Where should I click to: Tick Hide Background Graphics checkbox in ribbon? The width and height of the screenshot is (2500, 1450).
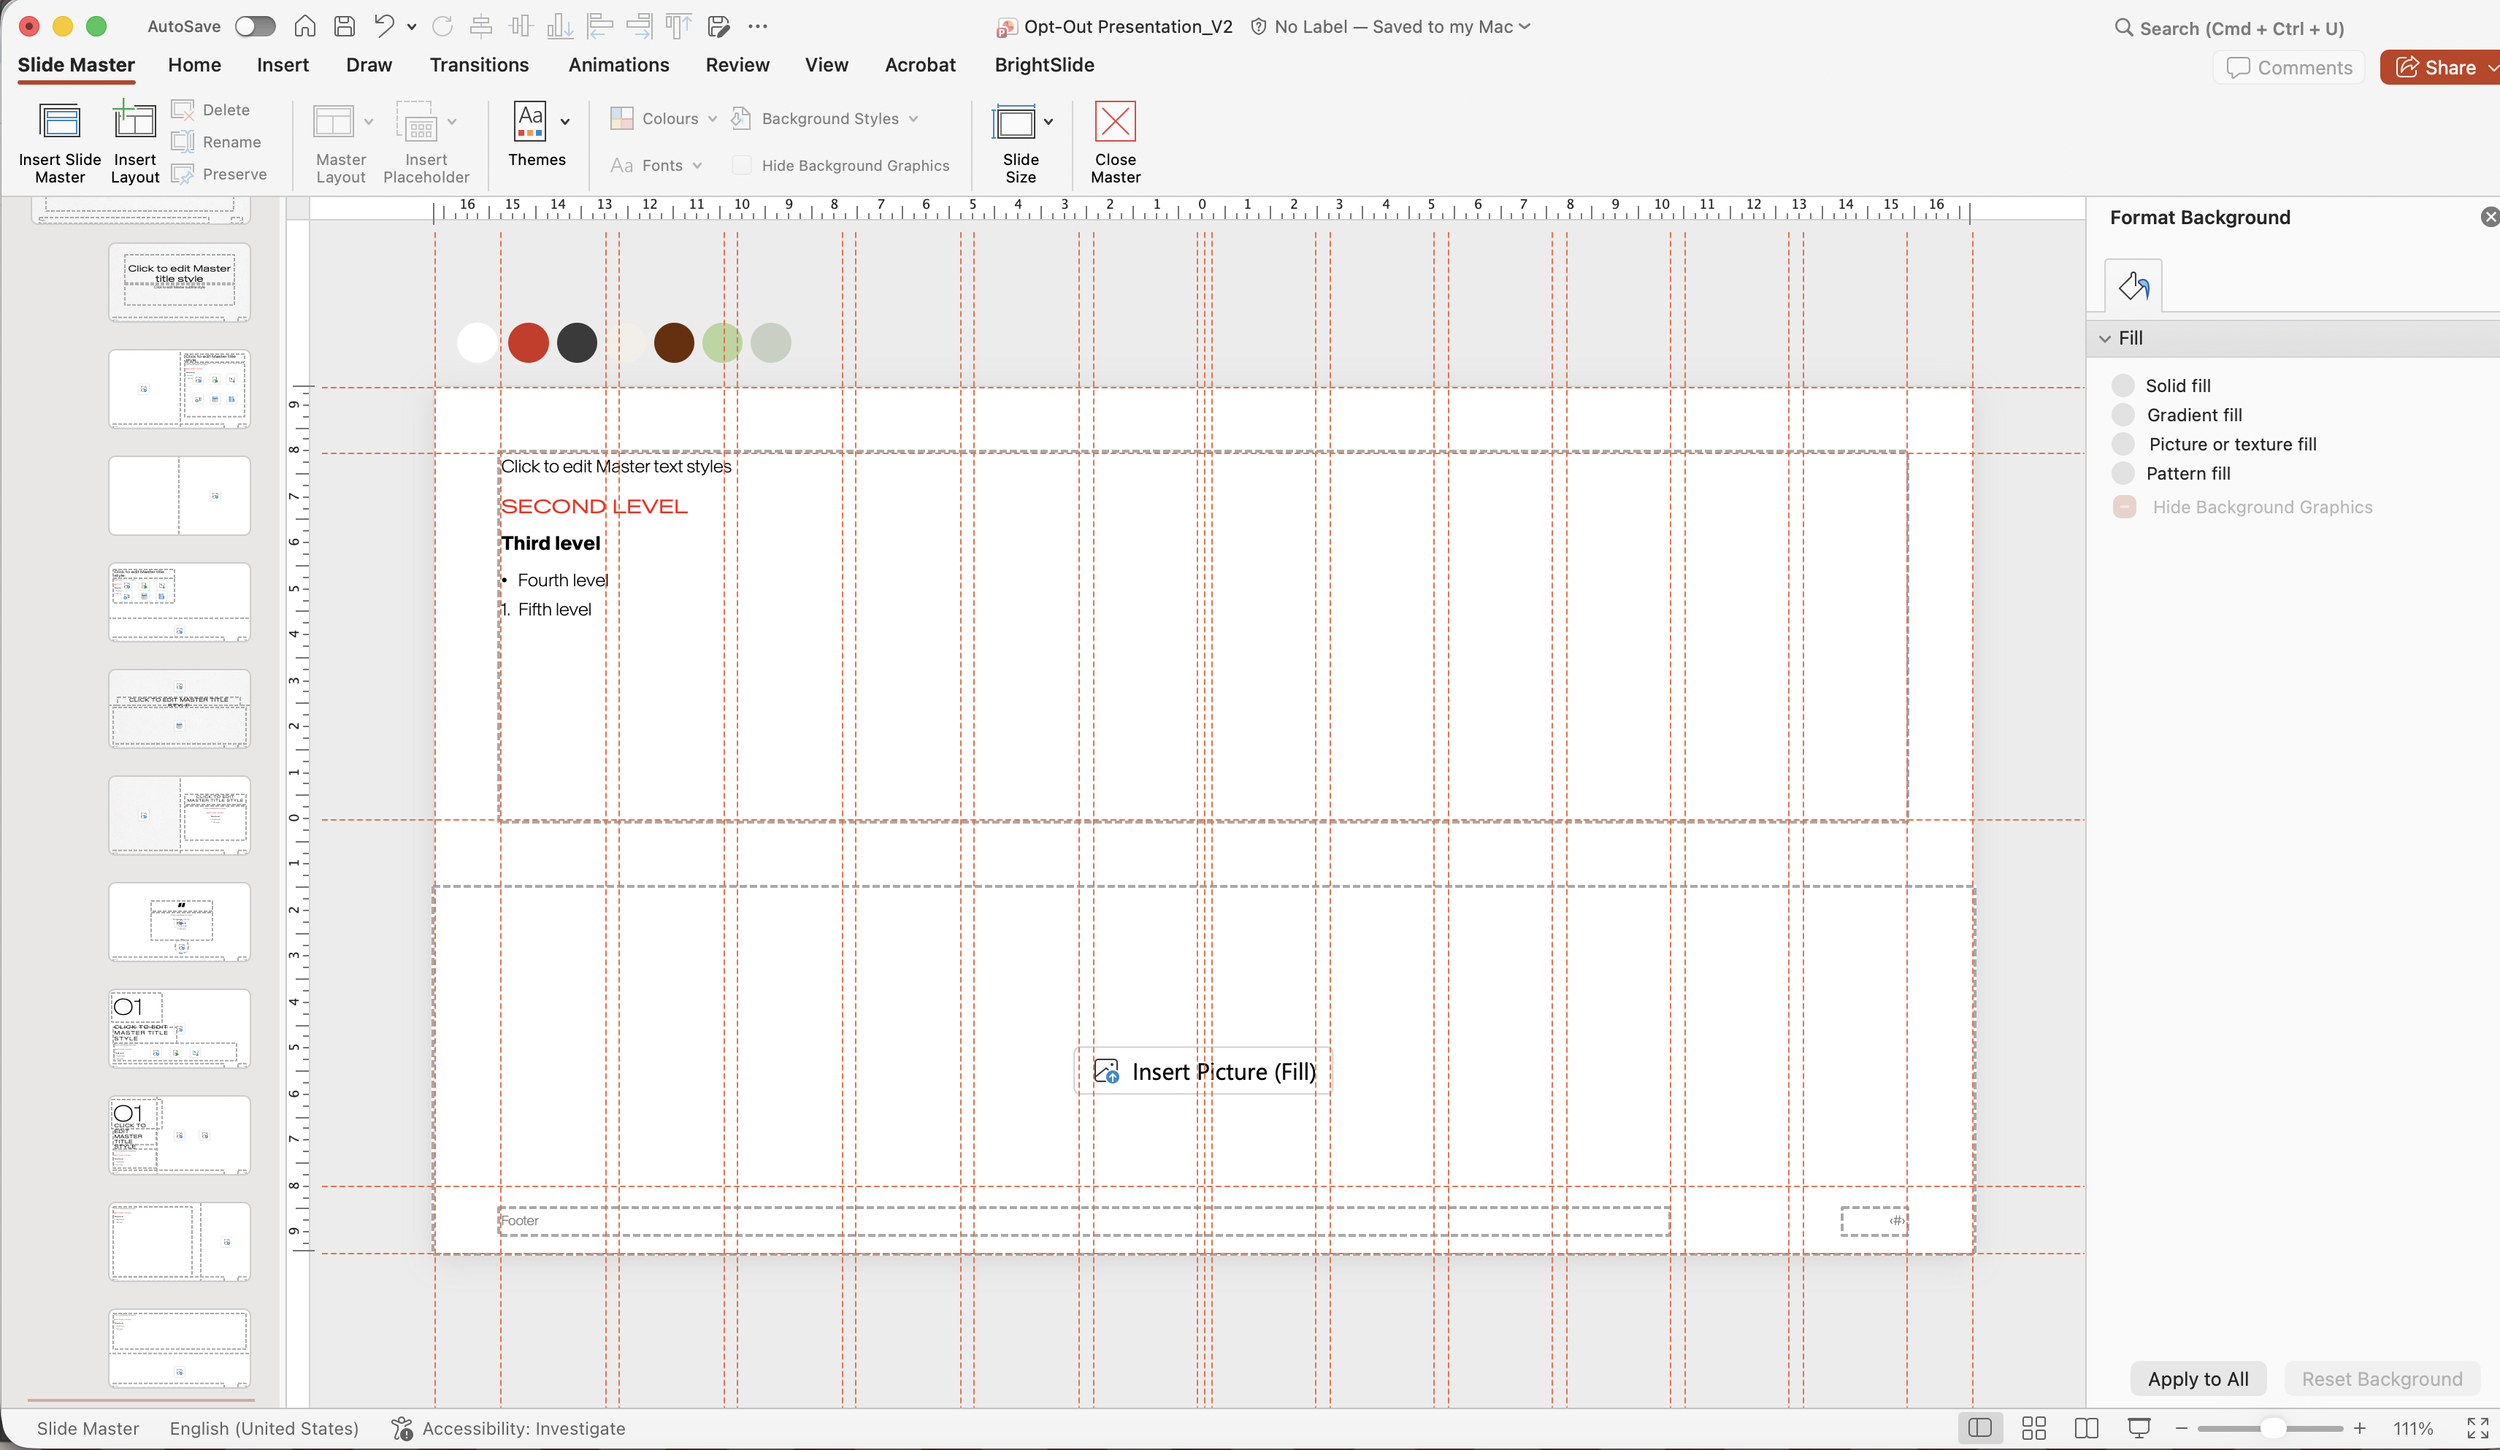click(742, 165)
